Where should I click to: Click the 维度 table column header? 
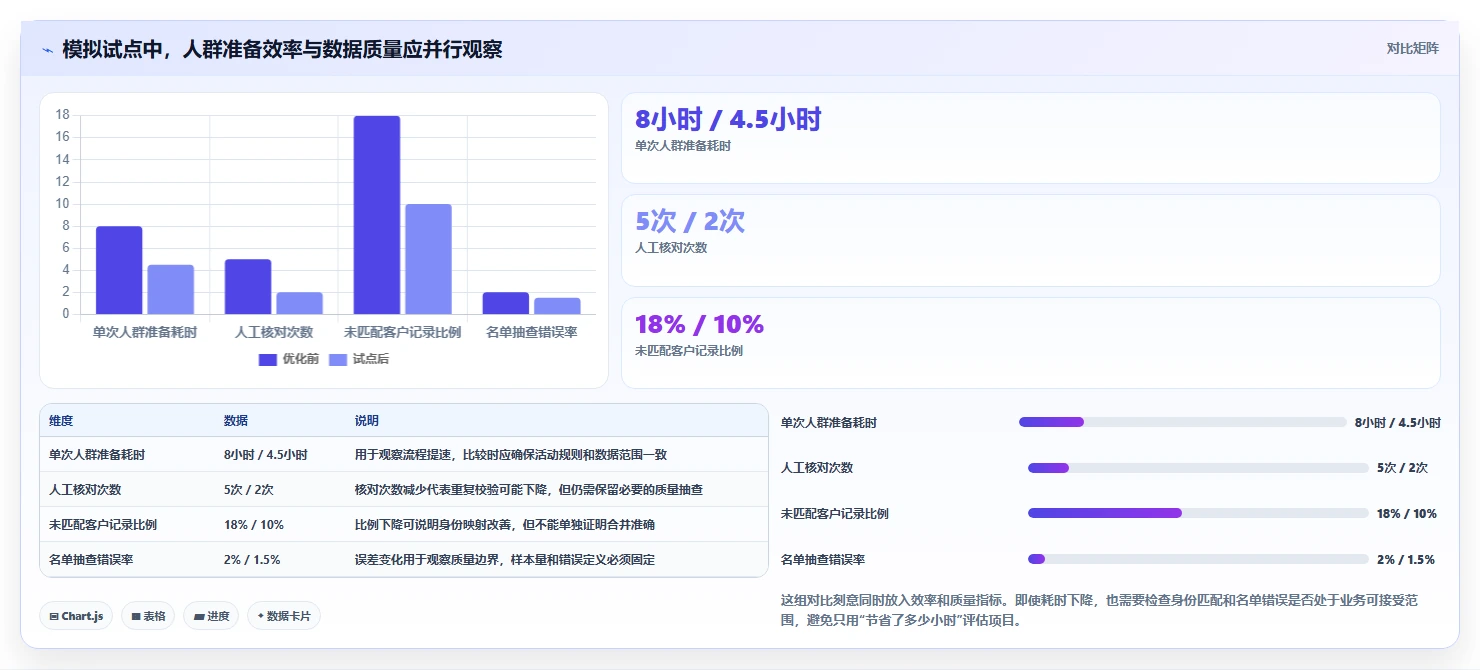click(61, 421)
